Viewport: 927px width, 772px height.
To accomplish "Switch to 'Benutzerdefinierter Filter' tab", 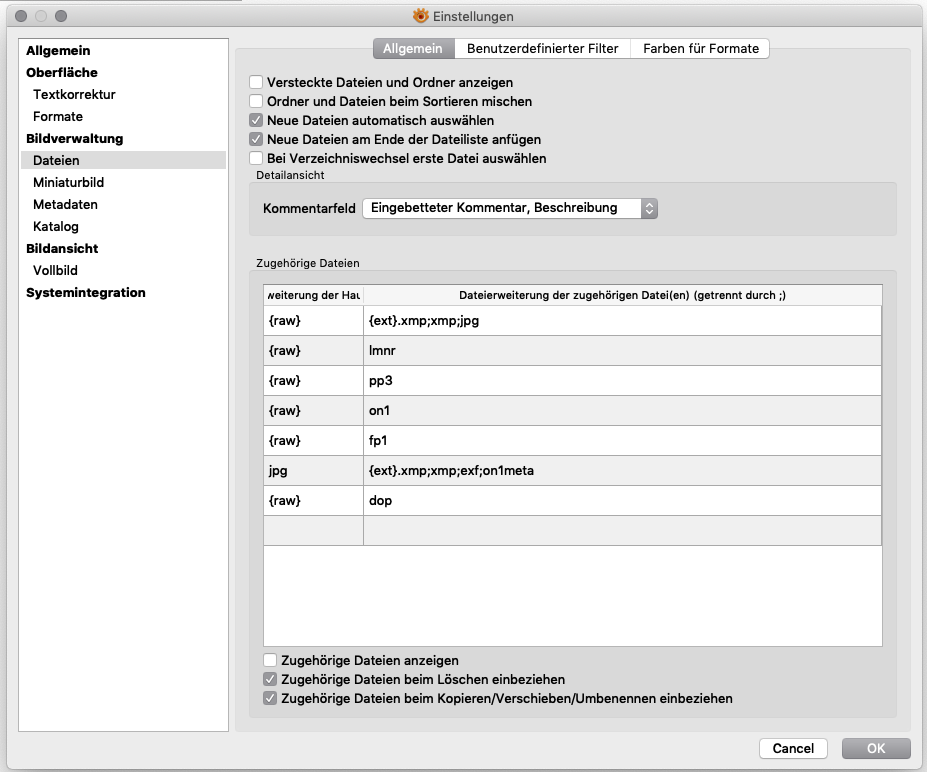I will pyautogui.click(x=542, y=49).
